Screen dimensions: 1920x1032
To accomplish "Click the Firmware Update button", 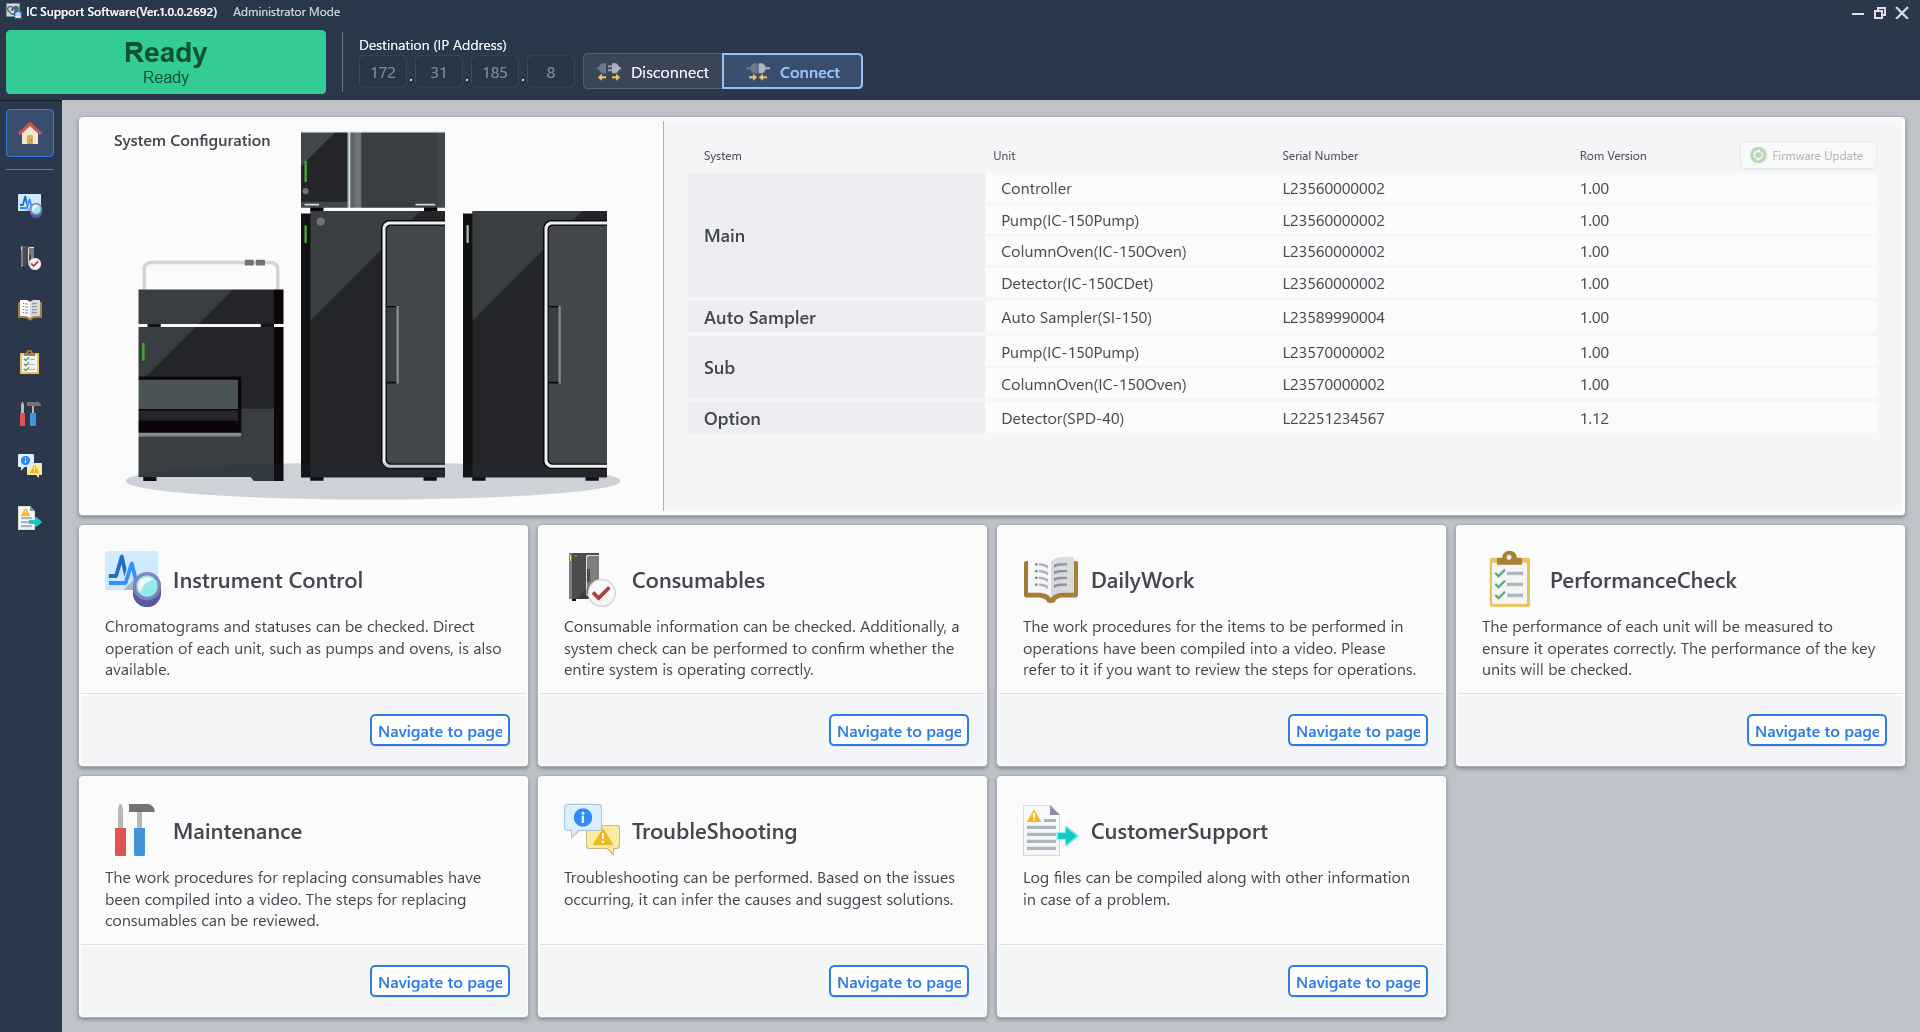I will tap(1807, 155).
